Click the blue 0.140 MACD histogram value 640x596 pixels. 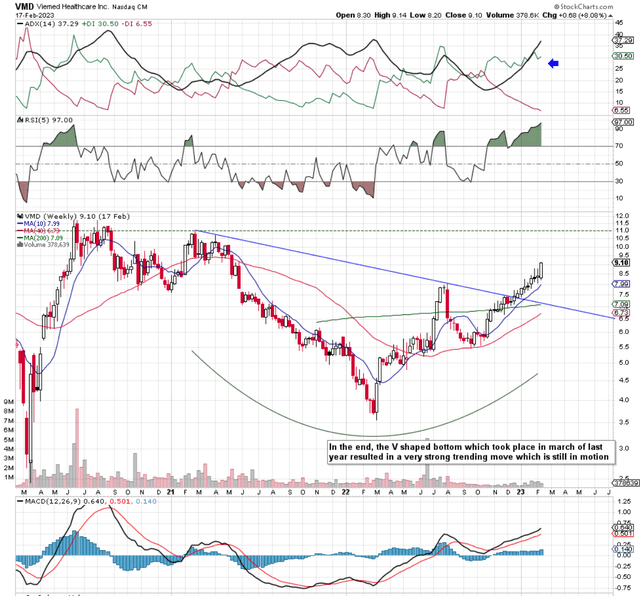[146, 501]
